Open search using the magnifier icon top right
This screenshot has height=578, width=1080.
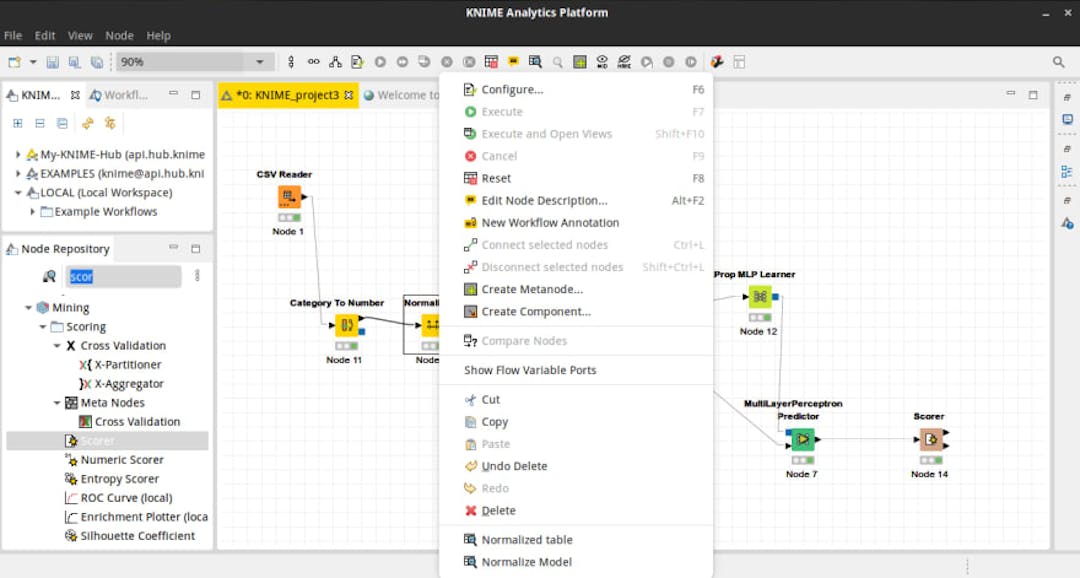coord(1058,61)
